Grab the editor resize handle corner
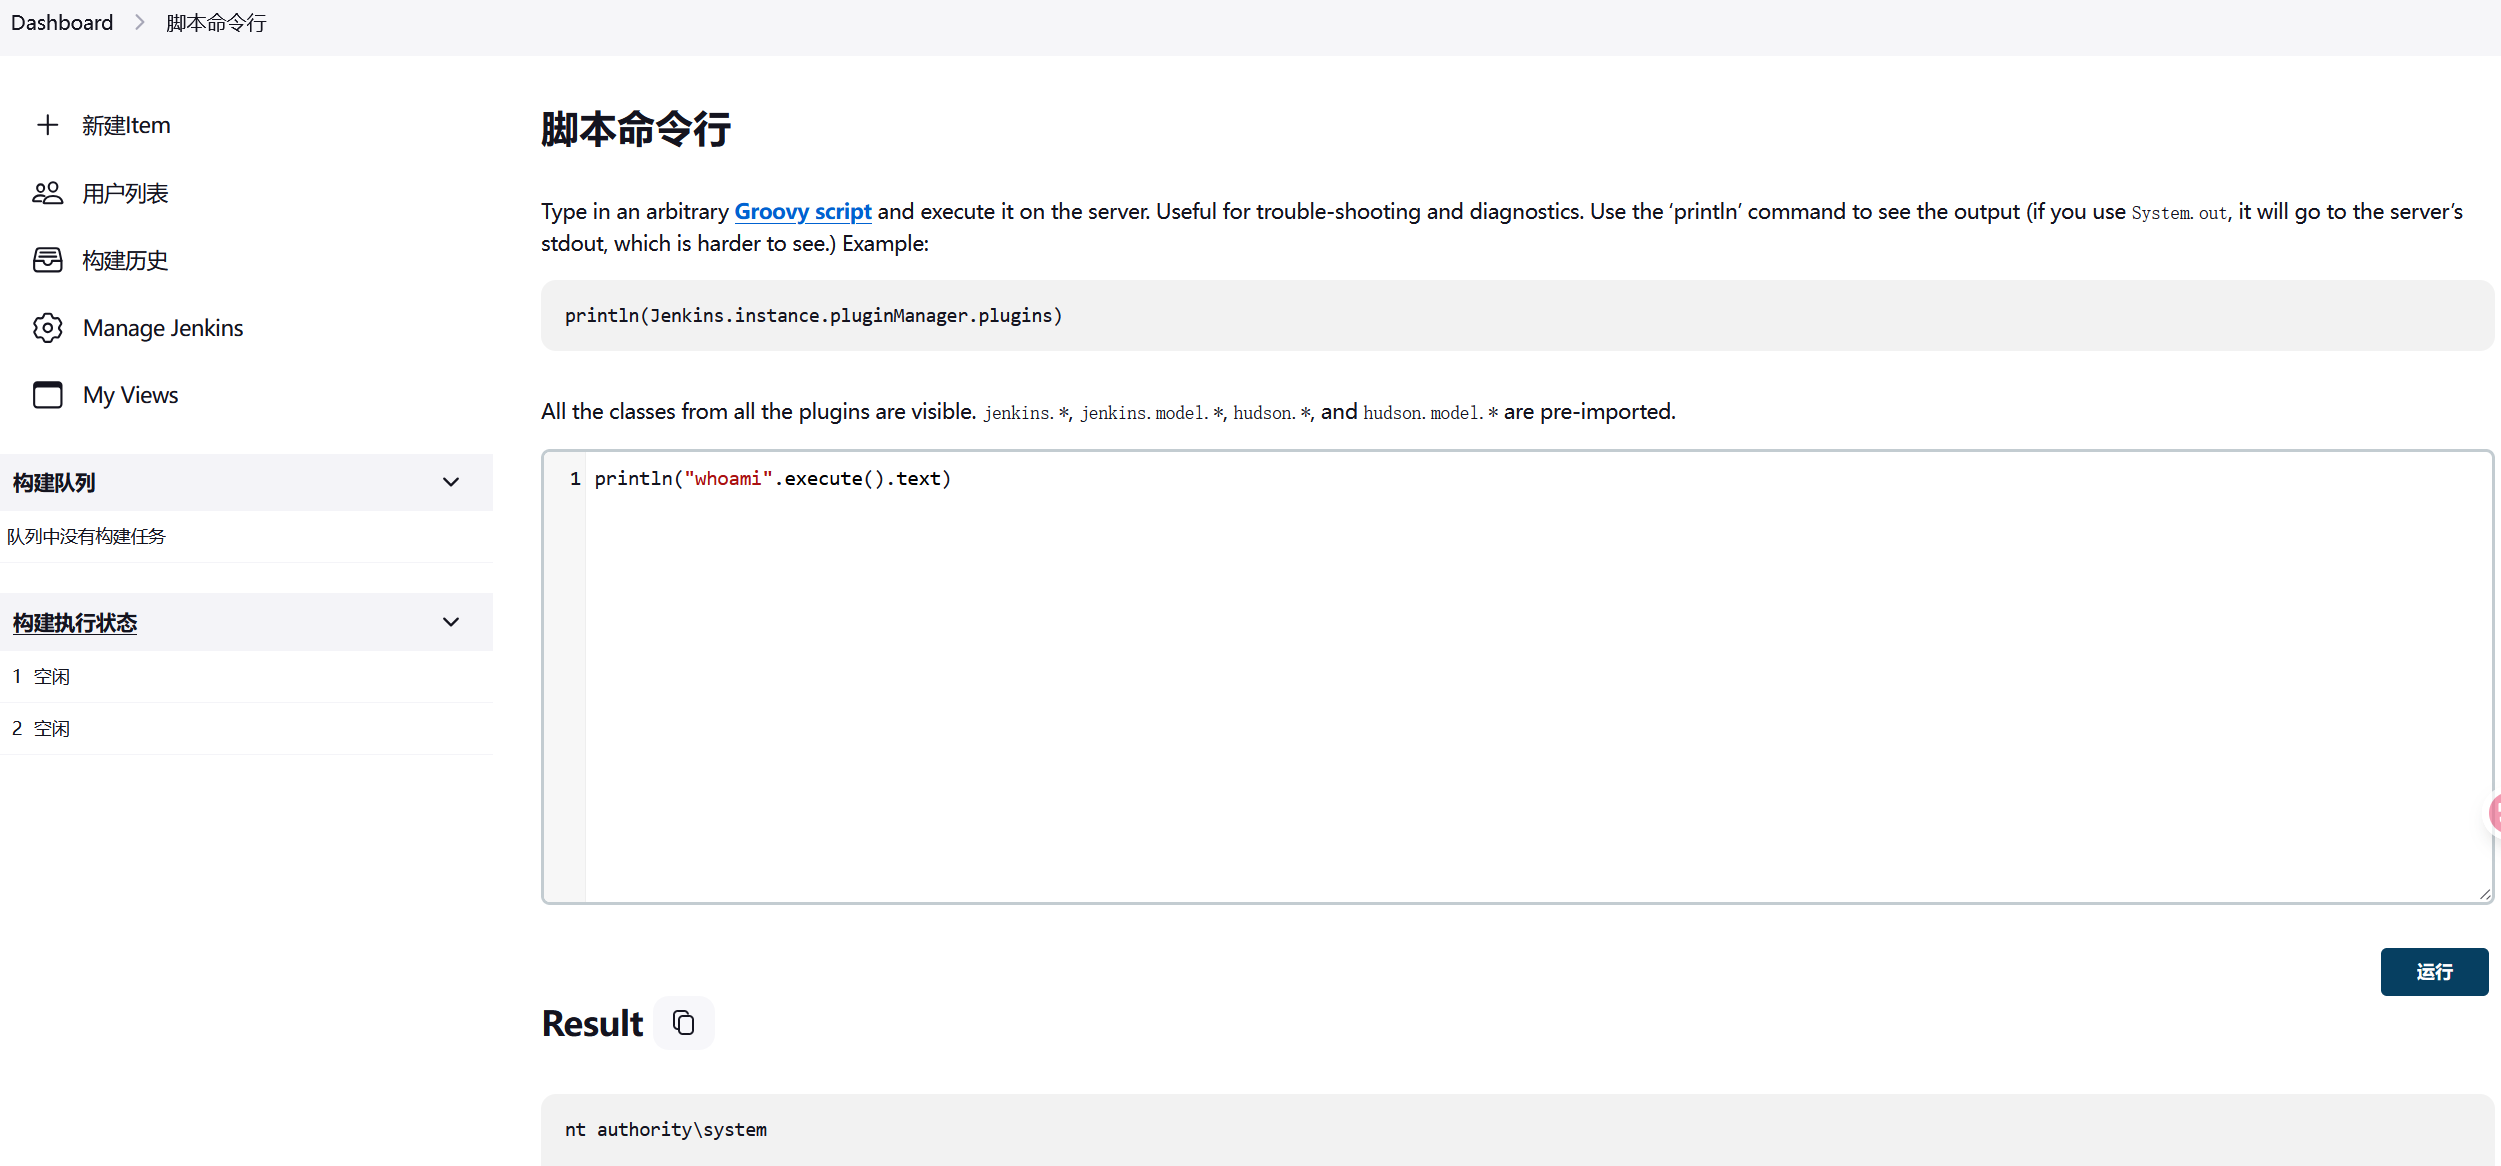This screenshot has height=1166, width=2501. click(2484, 894)
